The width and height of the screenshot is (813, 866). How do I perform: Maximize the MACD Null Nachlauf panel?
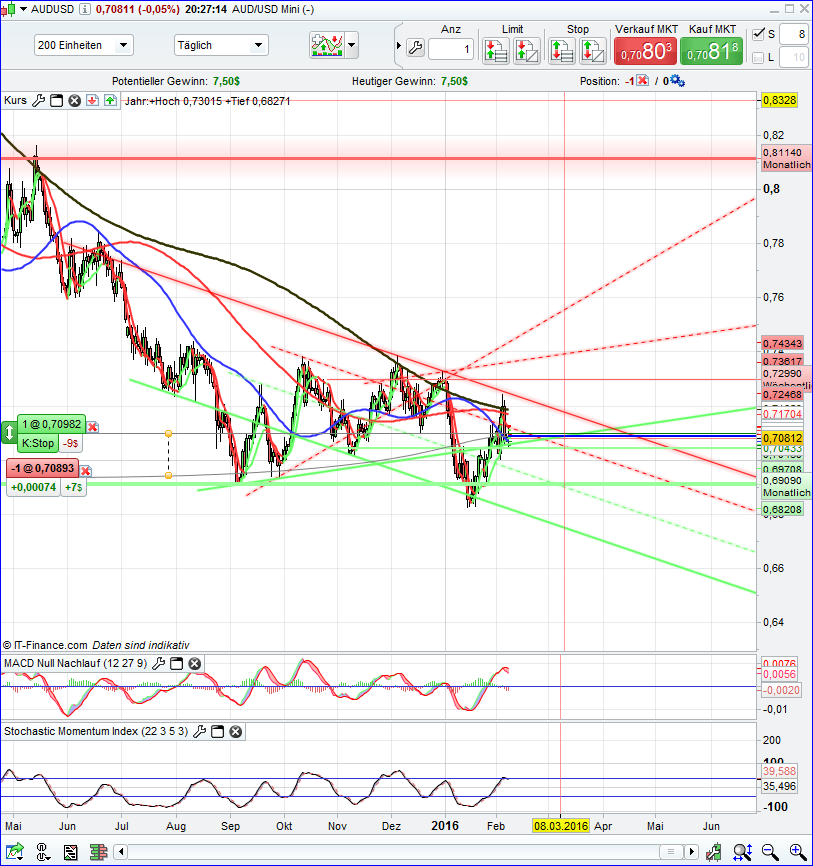(x=176, y=664)
